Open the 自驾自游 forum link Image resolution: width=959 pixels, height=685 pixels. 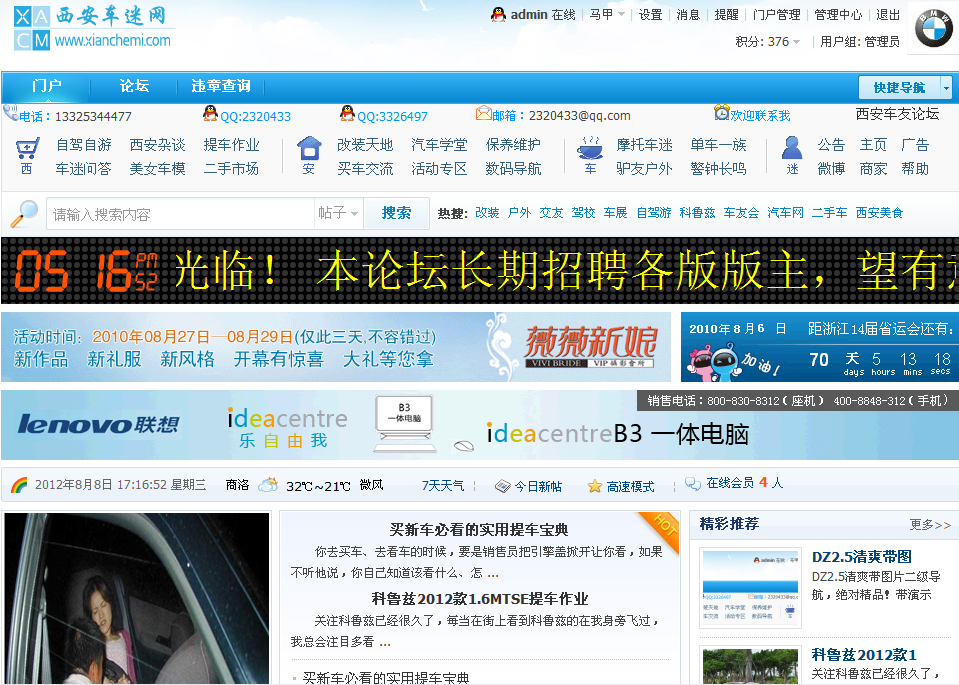(84, 145)
